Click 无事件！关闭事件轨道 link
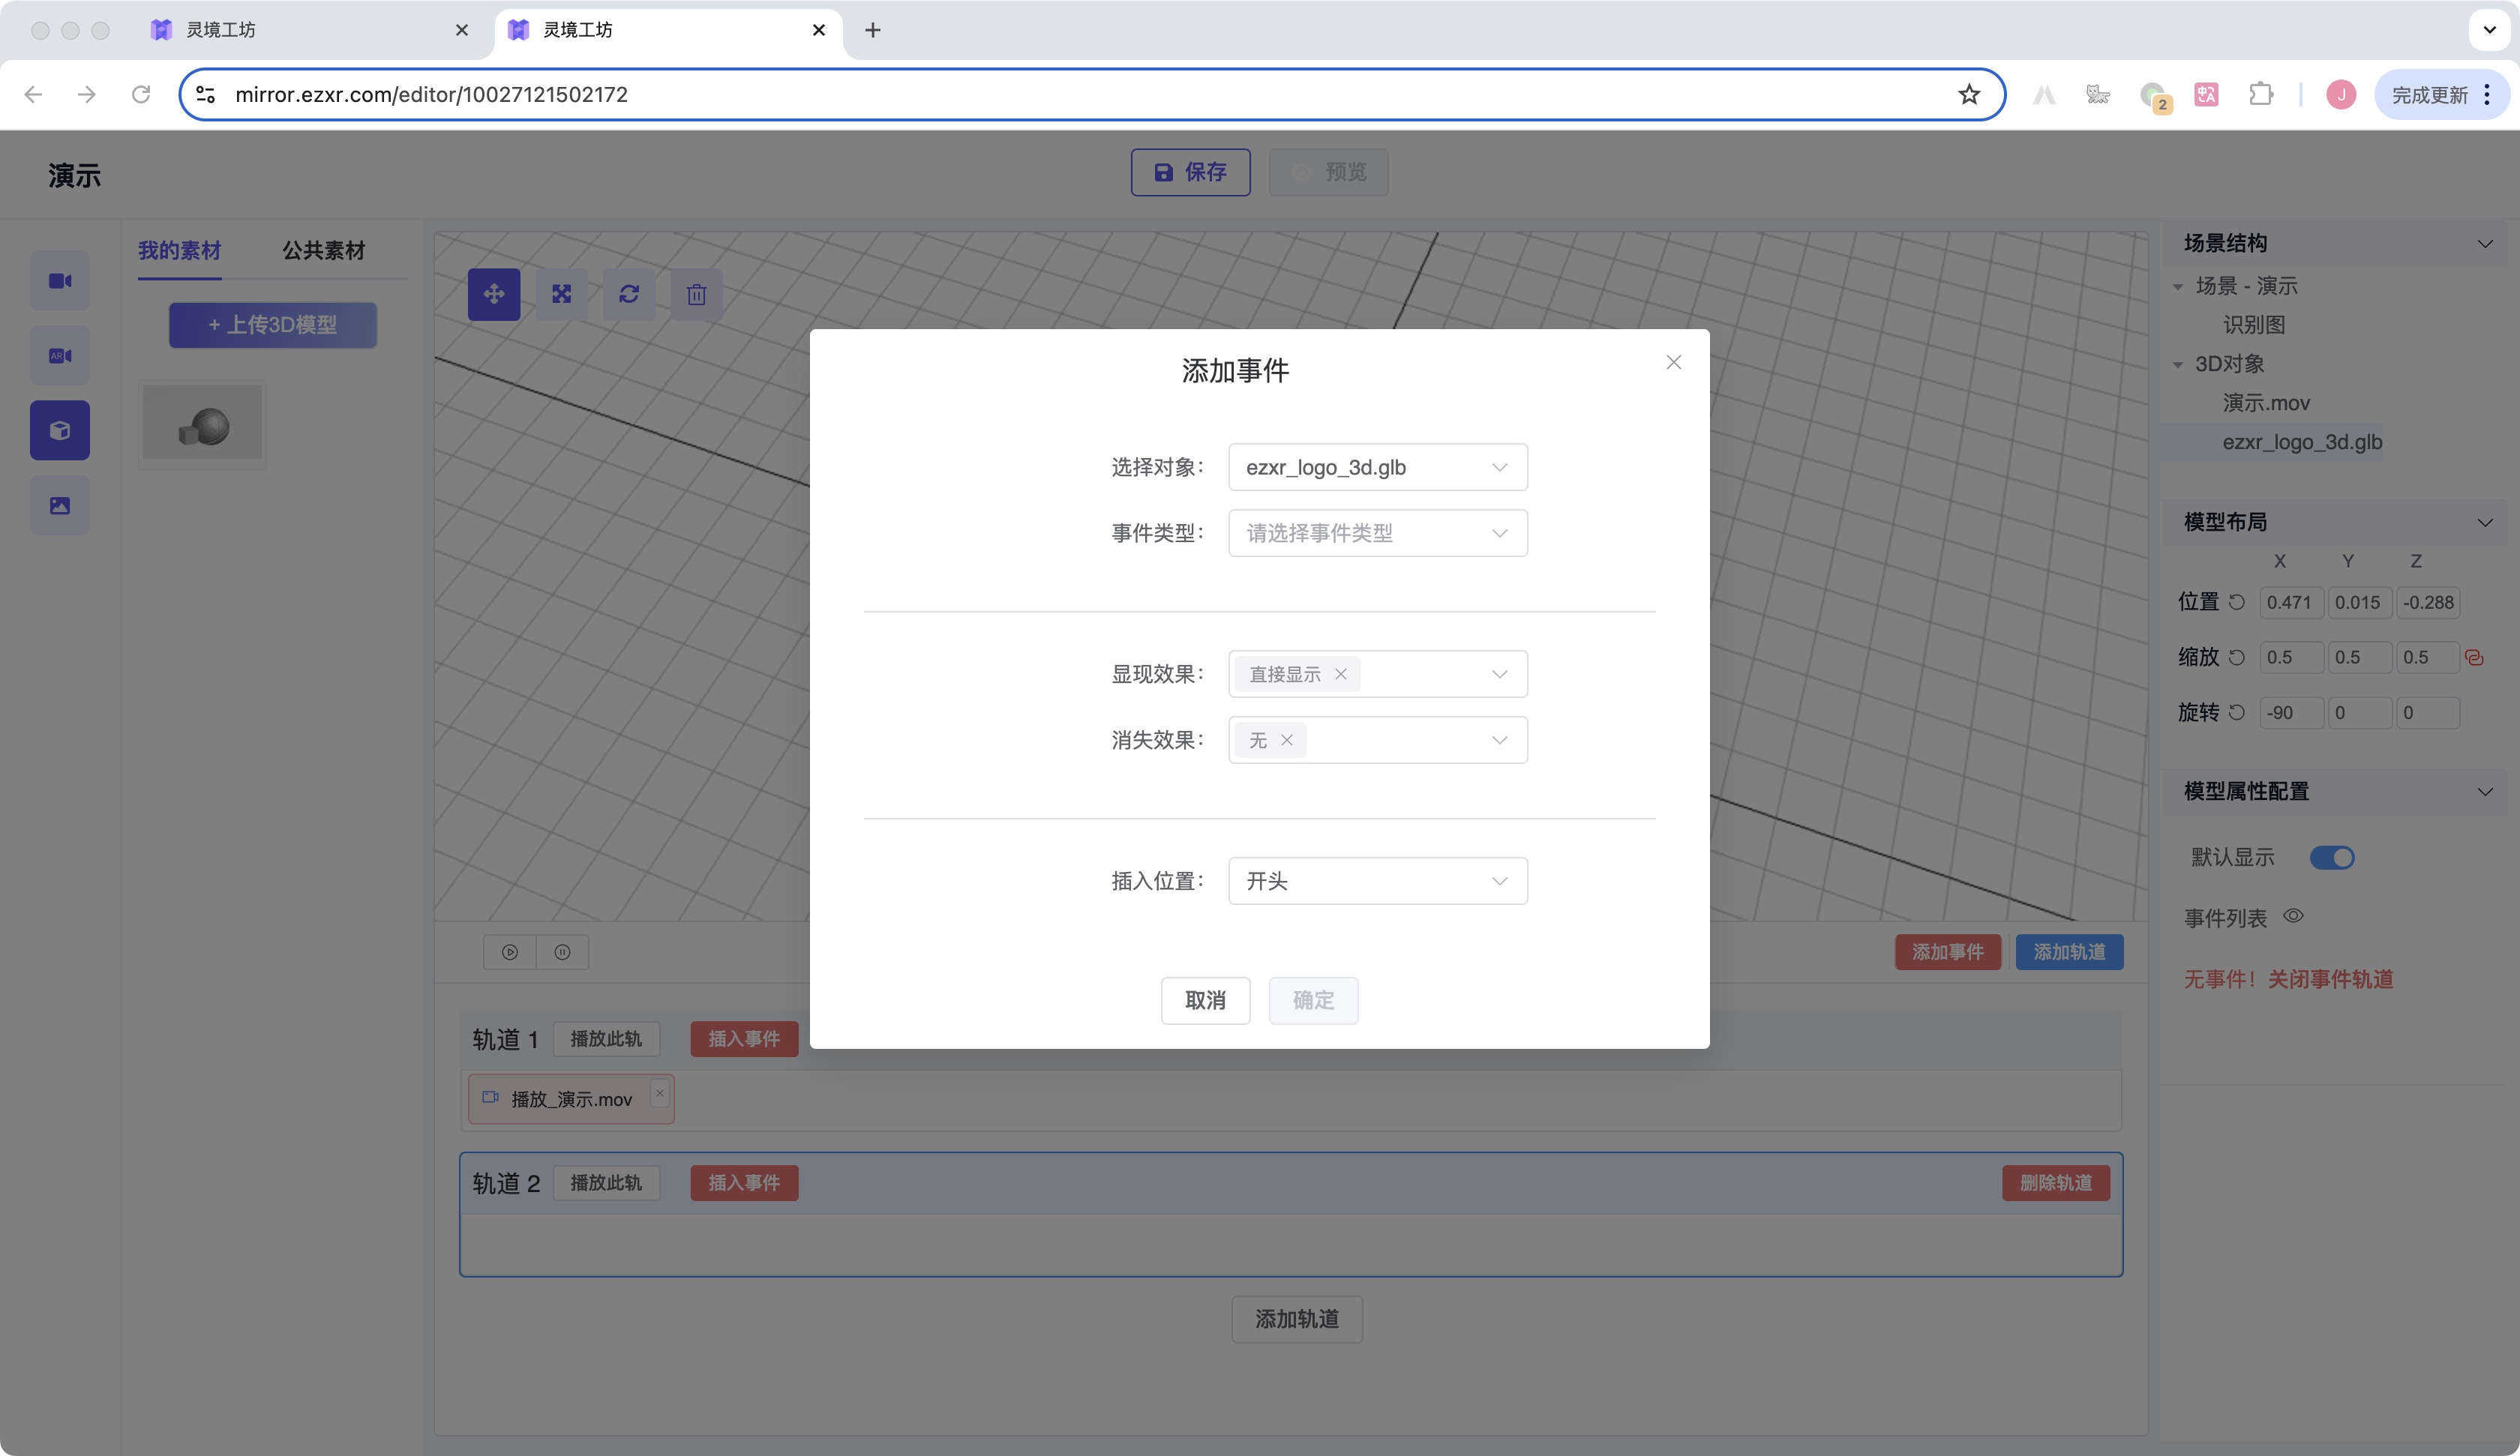The image size is (2520, 1456). click(x=2288, y=979)
